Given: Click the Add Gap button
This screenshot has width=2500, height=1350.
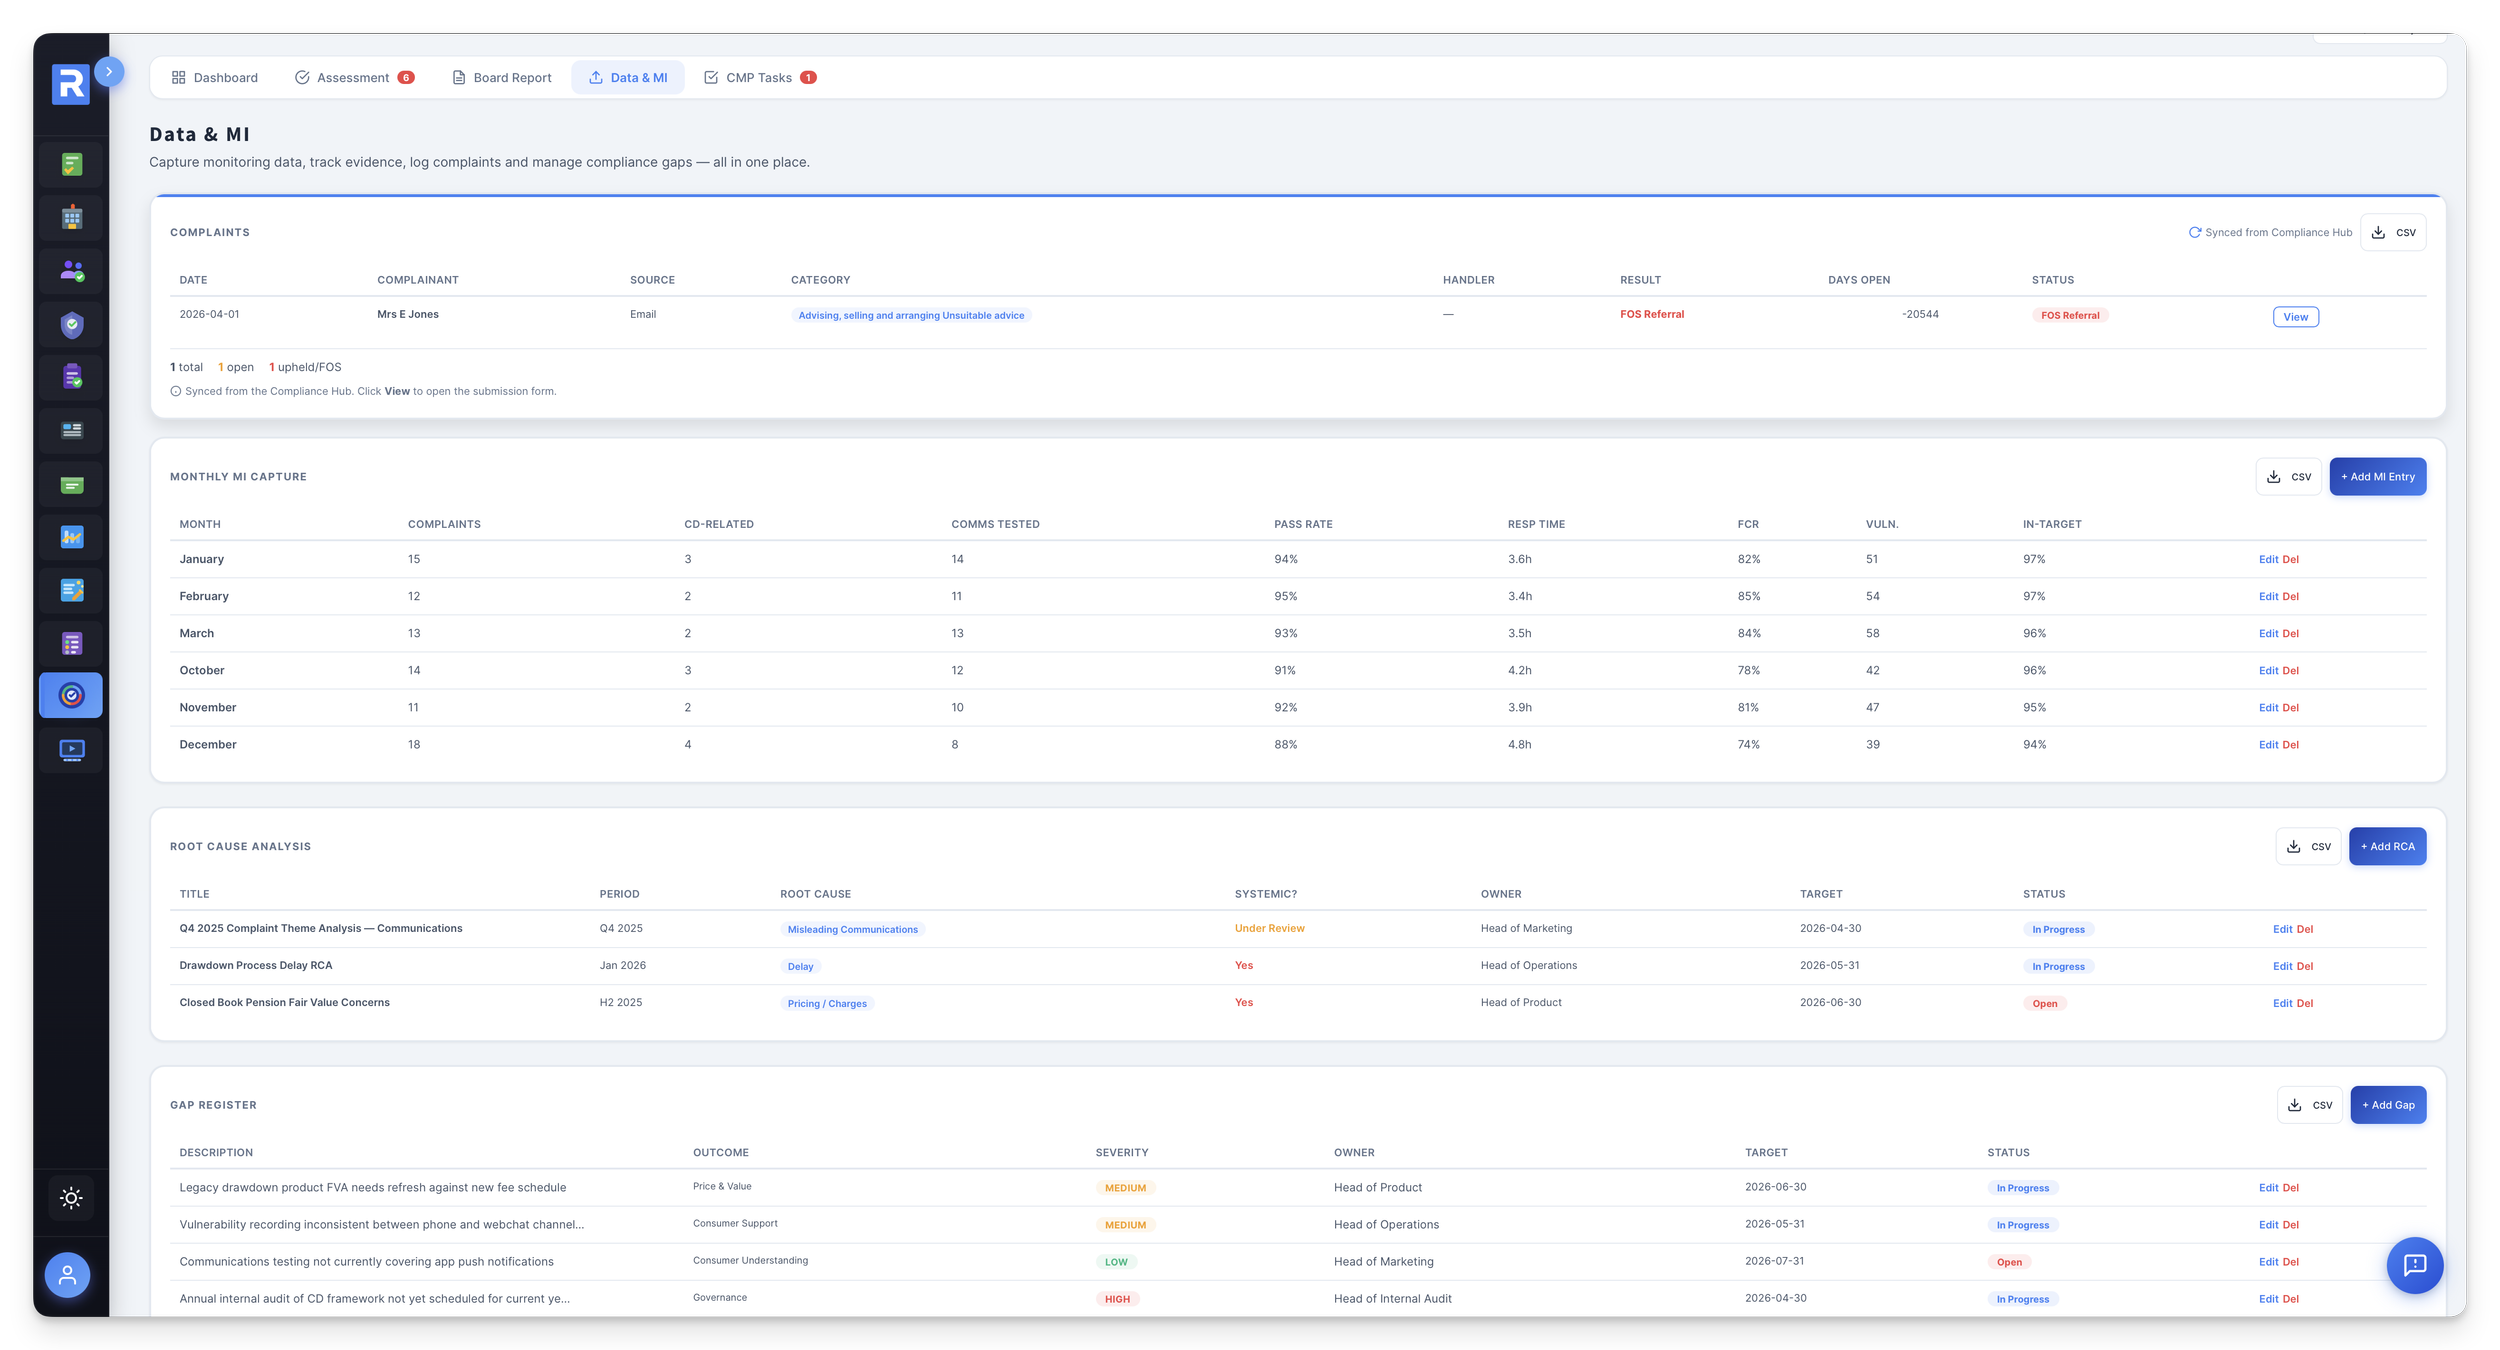Looking at the screenshot, I should click(2387, 1105).
